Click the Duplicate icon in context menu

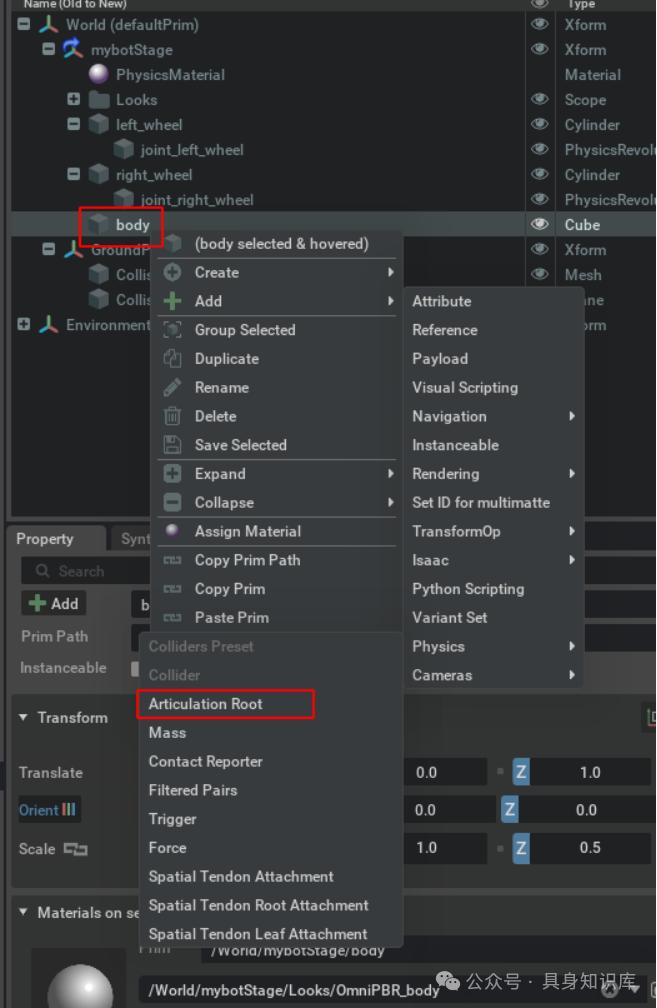[173, 358]
